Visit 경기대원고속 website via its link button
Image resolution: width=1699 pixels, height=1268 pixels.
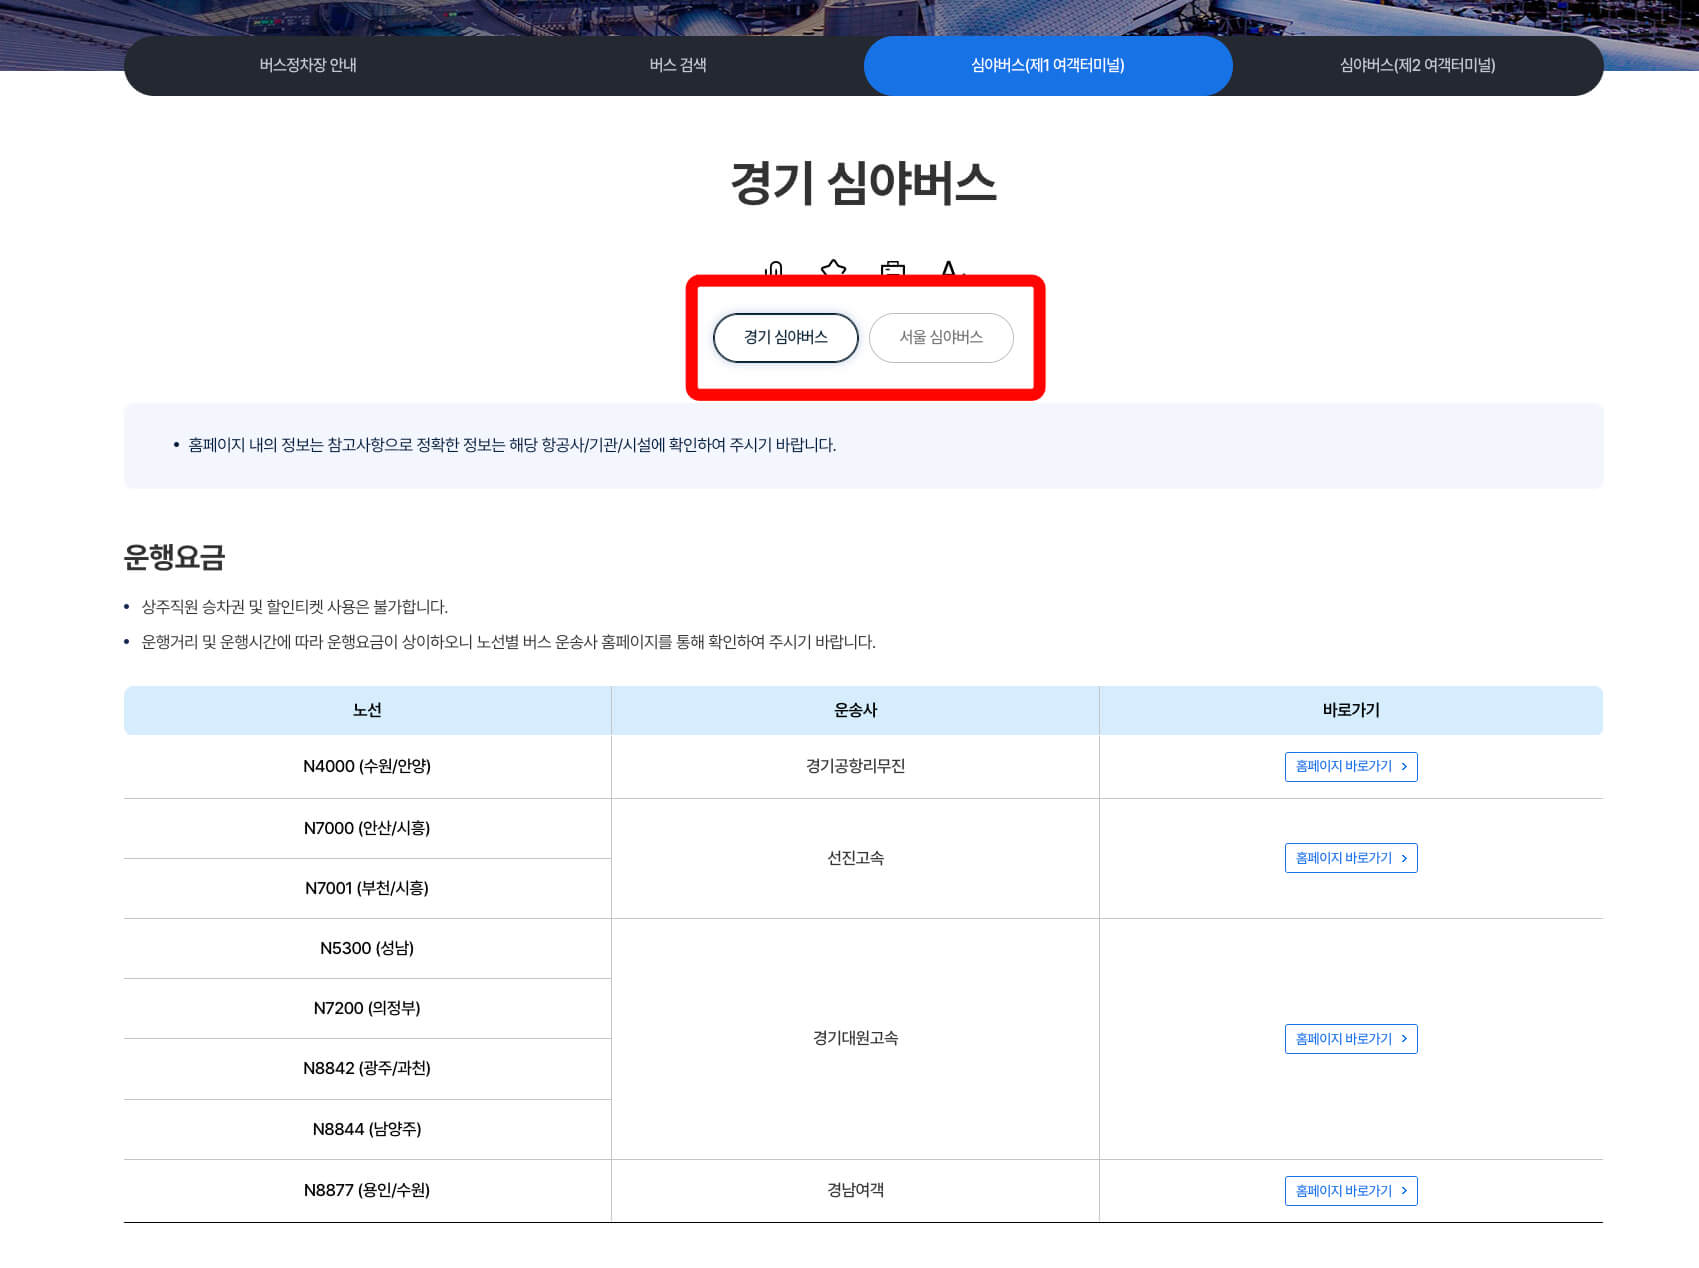pos(1351,1039)
